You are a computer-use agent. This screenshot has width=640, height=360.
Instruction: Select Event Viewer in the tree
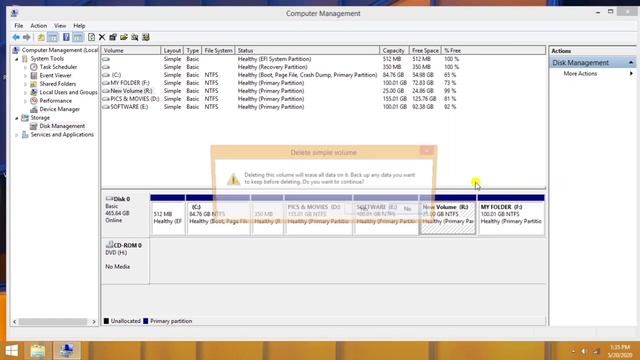55,76
